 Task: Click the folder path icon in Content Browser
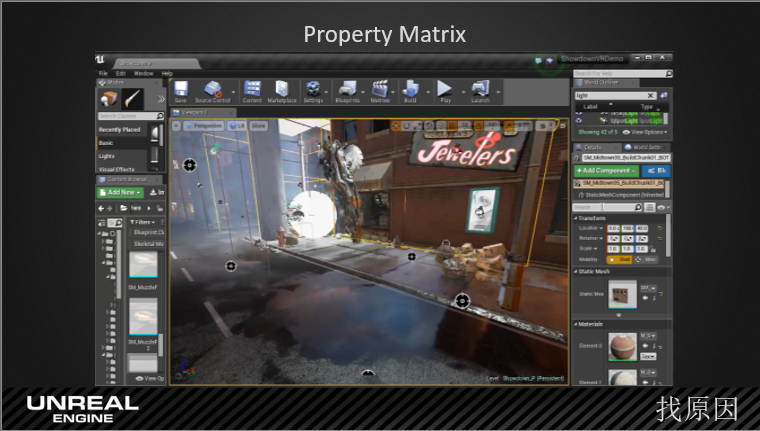click(124, 208)
